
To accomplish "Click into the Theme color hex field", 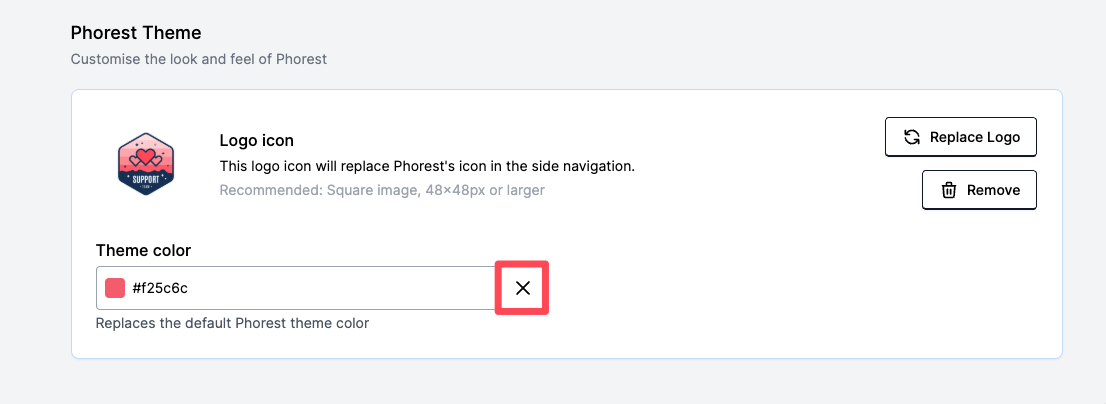I will [296, 288].
